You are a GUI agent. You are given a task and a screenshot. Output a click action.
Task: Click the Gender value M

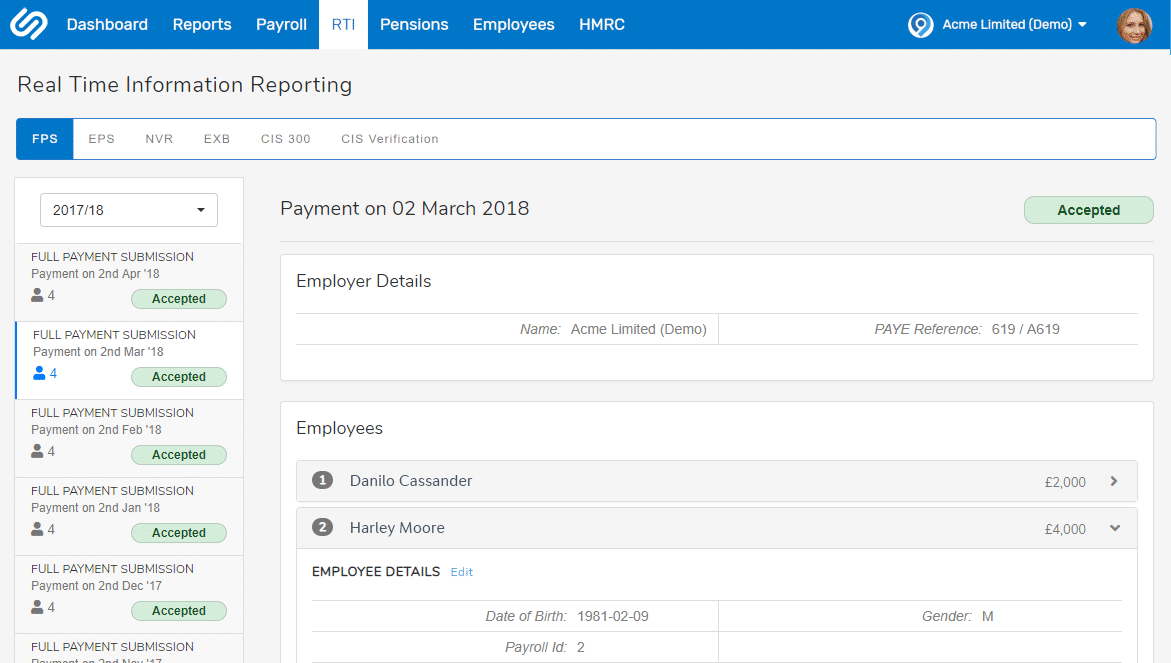(987, 616)
